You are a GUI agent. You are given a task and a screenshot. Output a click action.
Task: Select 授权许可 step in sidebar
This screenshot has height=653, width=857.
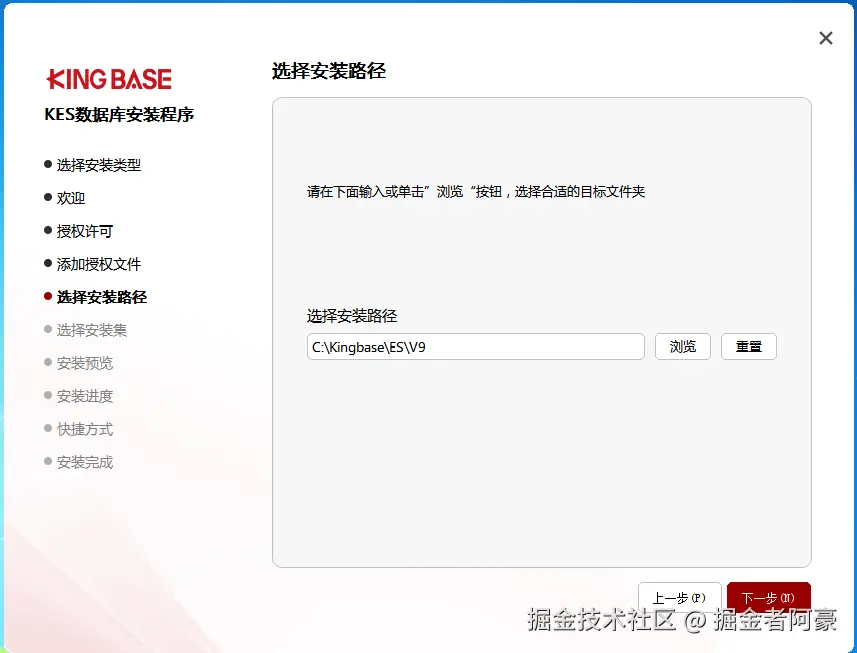[x=78, y=231]
